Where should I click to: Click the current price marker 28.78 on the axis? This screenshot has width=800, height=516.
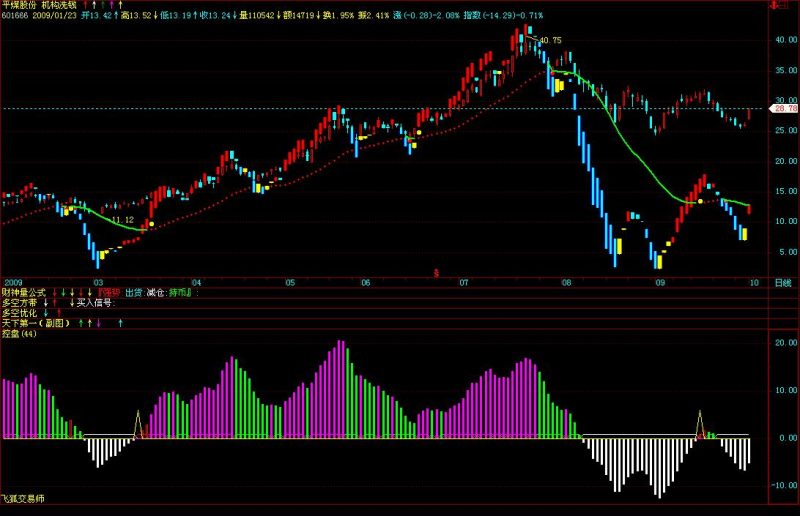tap(785, 109)
